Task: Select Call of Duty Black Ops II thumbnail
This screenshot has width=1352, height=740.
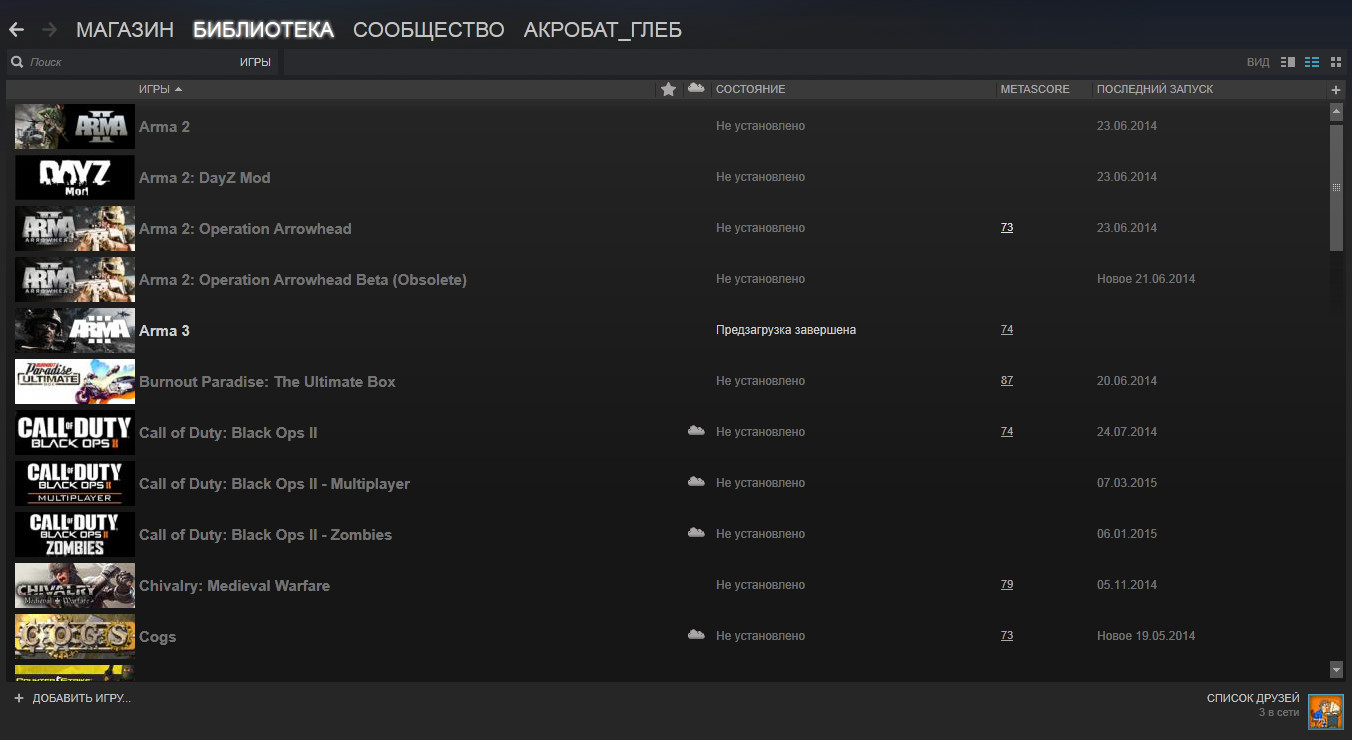Action: click(x=75, y=432)
